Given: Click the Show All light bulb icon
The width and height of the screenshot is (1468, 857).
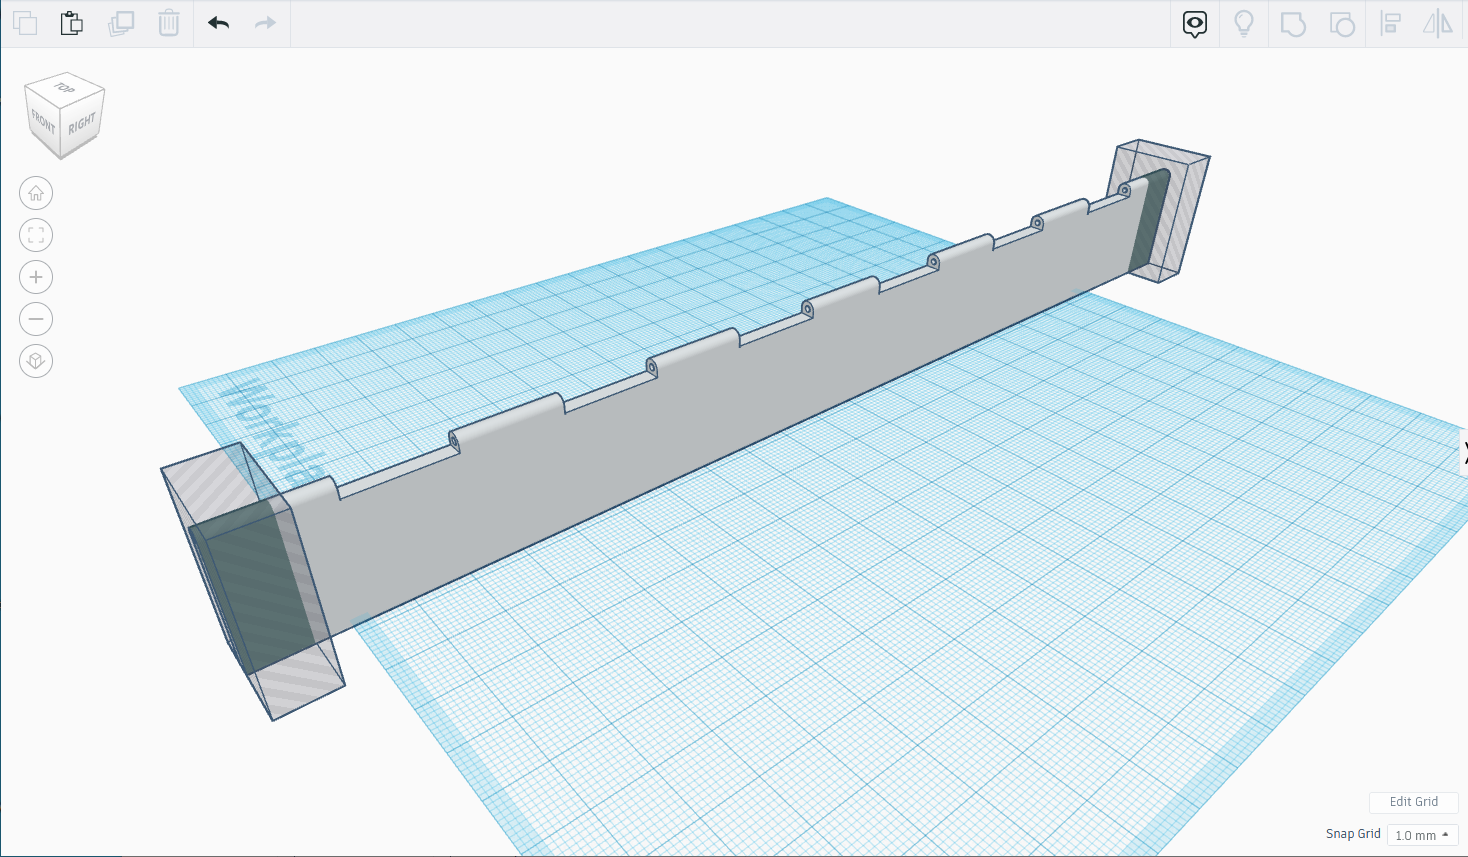Looking at the screenshot, I should [x=1244, y=24].
